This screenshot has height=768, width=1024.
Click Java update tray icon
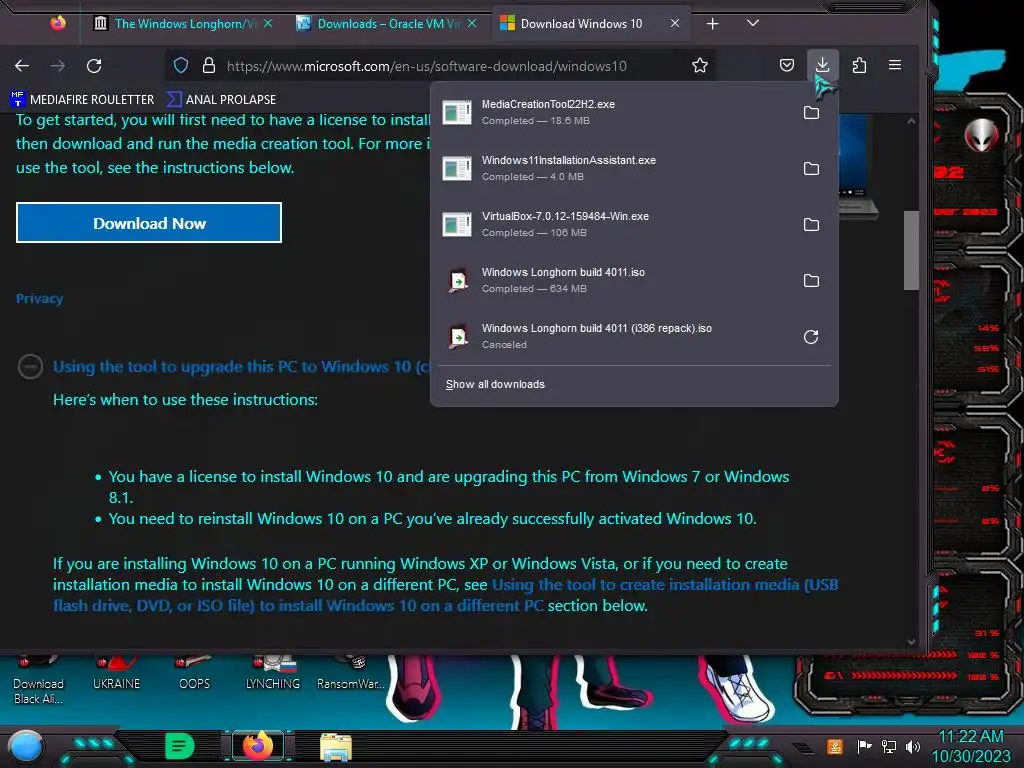click(835, 746)
